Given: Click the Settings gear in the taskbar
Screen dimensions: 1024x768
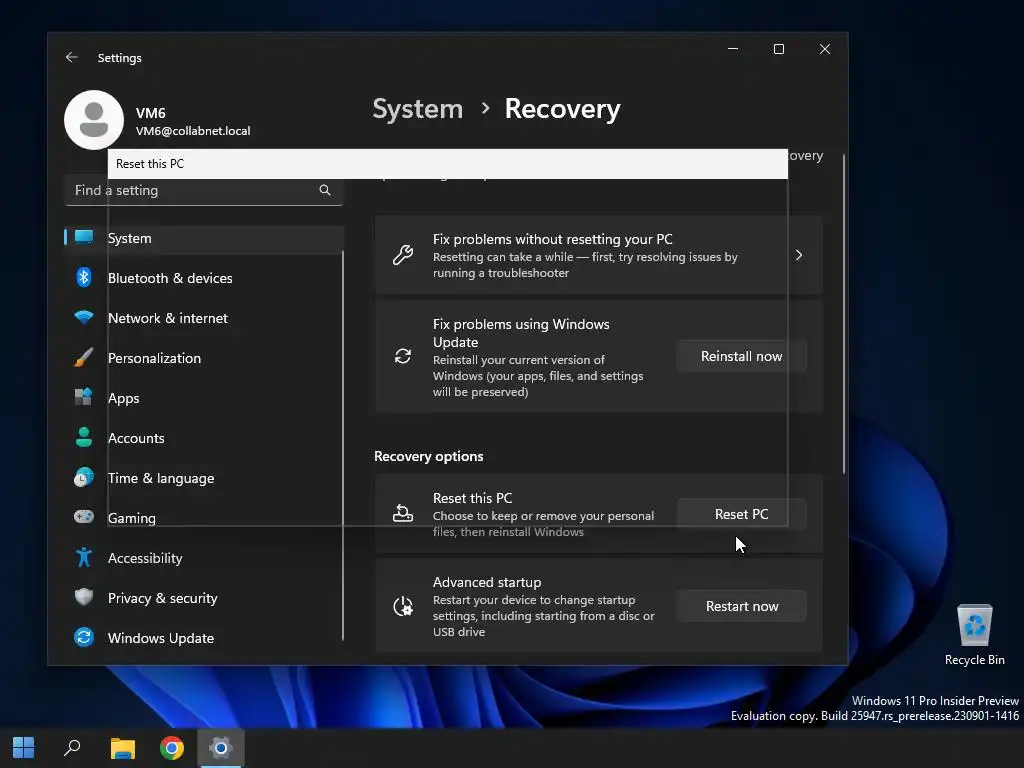Looking at the screenshot, I should pyautogui.click(x=221, y=748).
